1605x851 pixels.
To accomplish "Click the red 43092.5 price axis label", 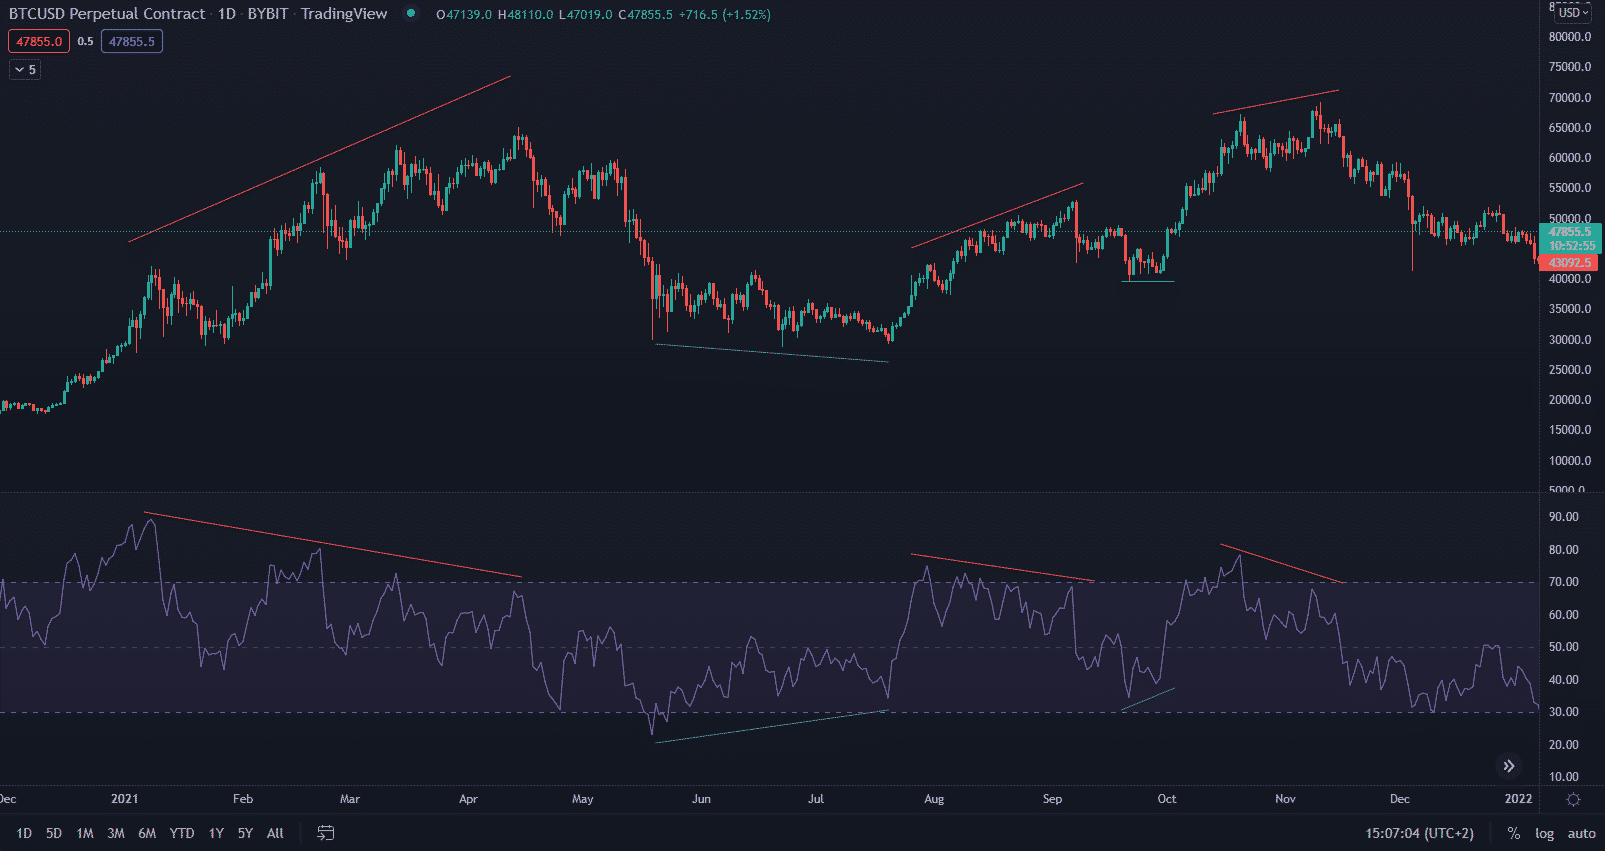I will 1569,263.
